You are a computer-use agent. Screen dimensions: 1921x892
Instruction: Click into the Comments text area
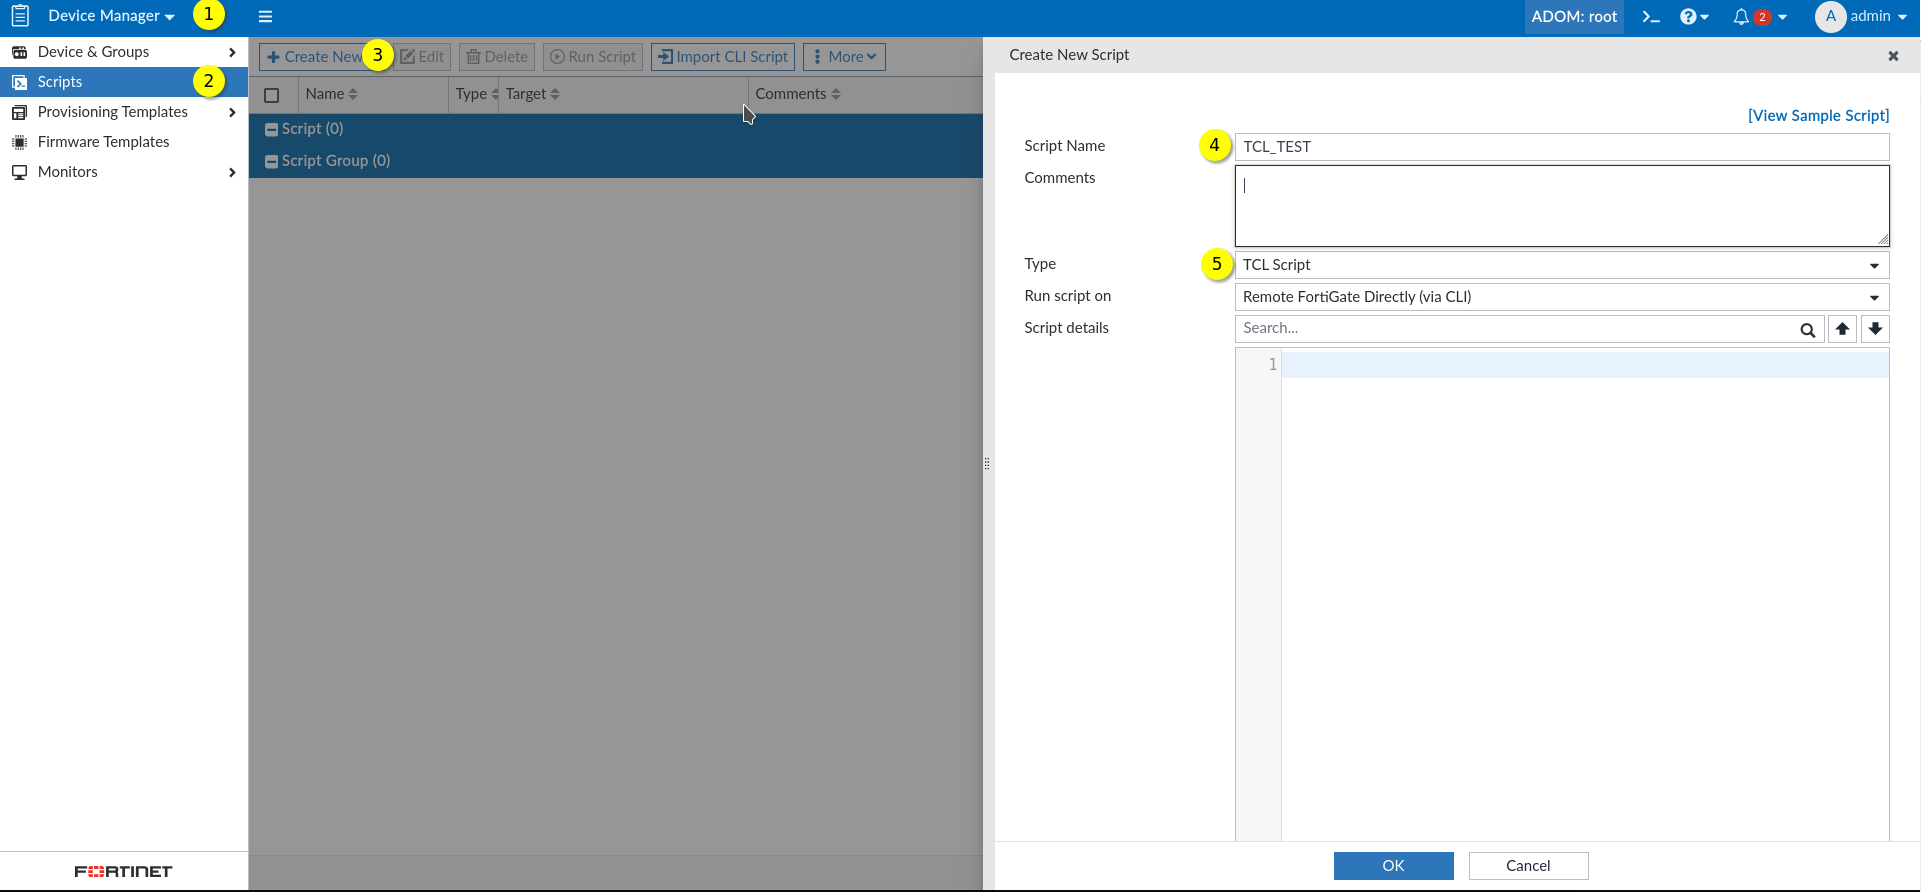tap(1562, 206)
